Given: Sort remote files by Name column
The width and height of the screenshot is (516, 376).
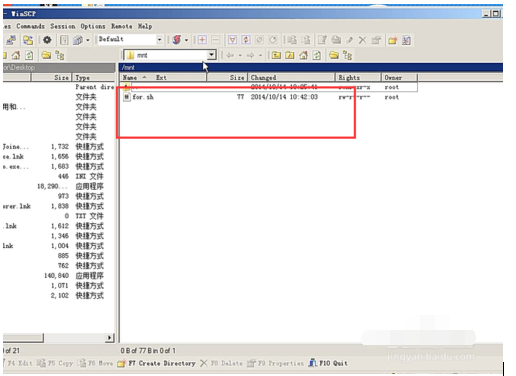Looking at the screenshot, I should pos(130,77).
